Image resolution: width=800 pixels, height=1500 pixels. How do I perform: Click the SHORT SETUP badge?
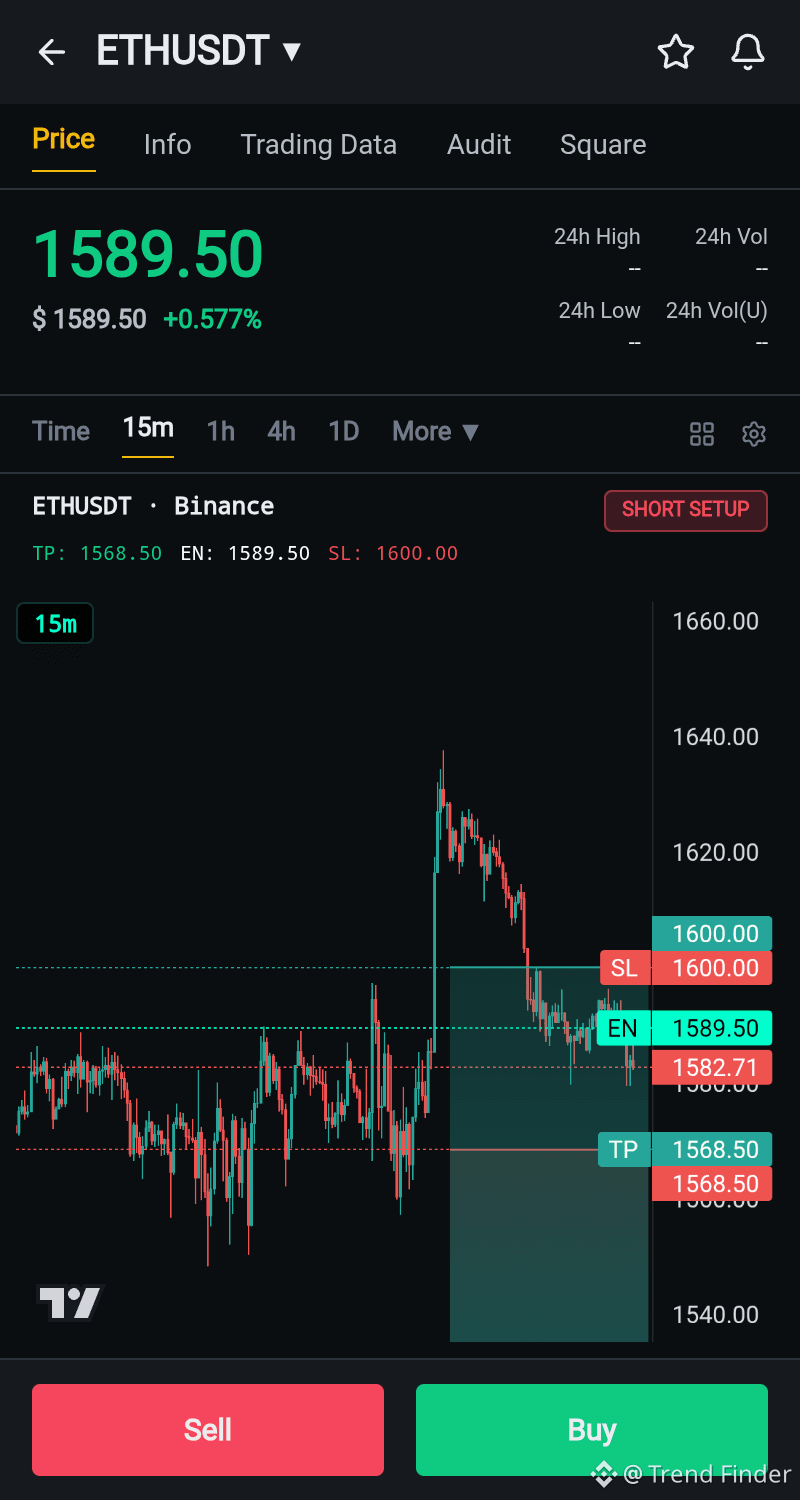(686, 510)
